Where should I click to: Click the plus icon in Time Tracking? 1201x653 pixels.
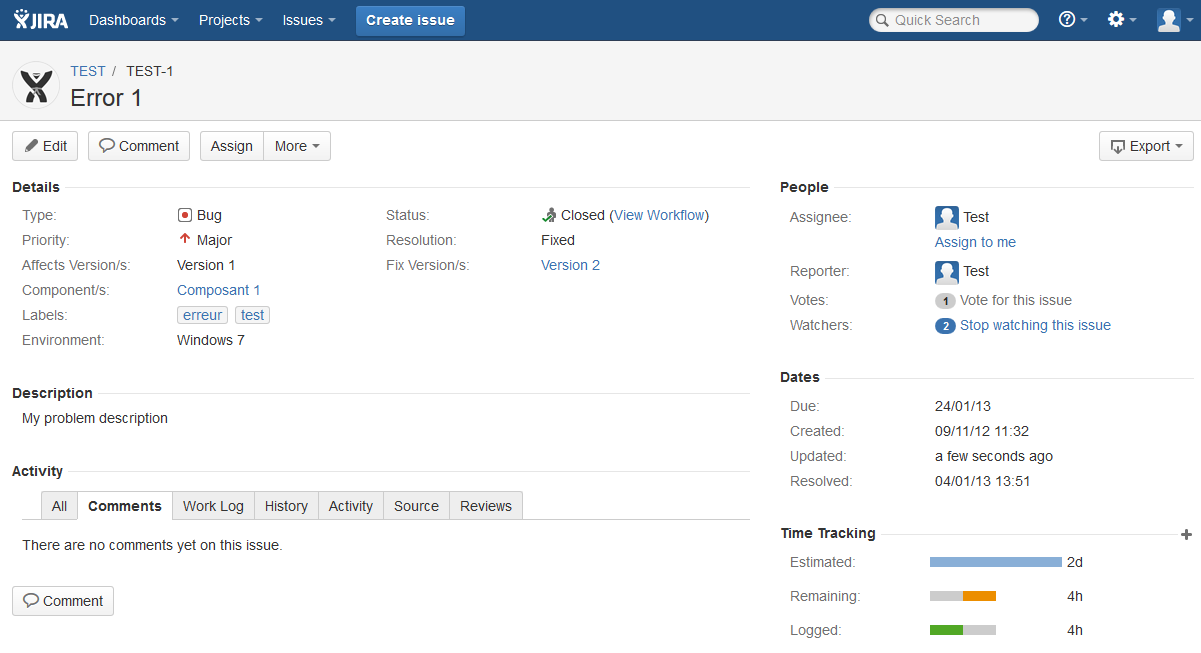tap(1187, 534)
